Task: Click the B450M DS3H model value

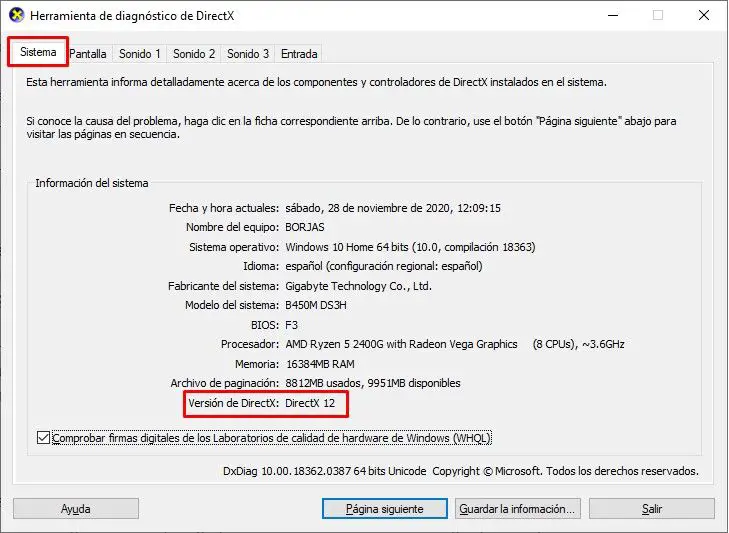Action: 316,305
